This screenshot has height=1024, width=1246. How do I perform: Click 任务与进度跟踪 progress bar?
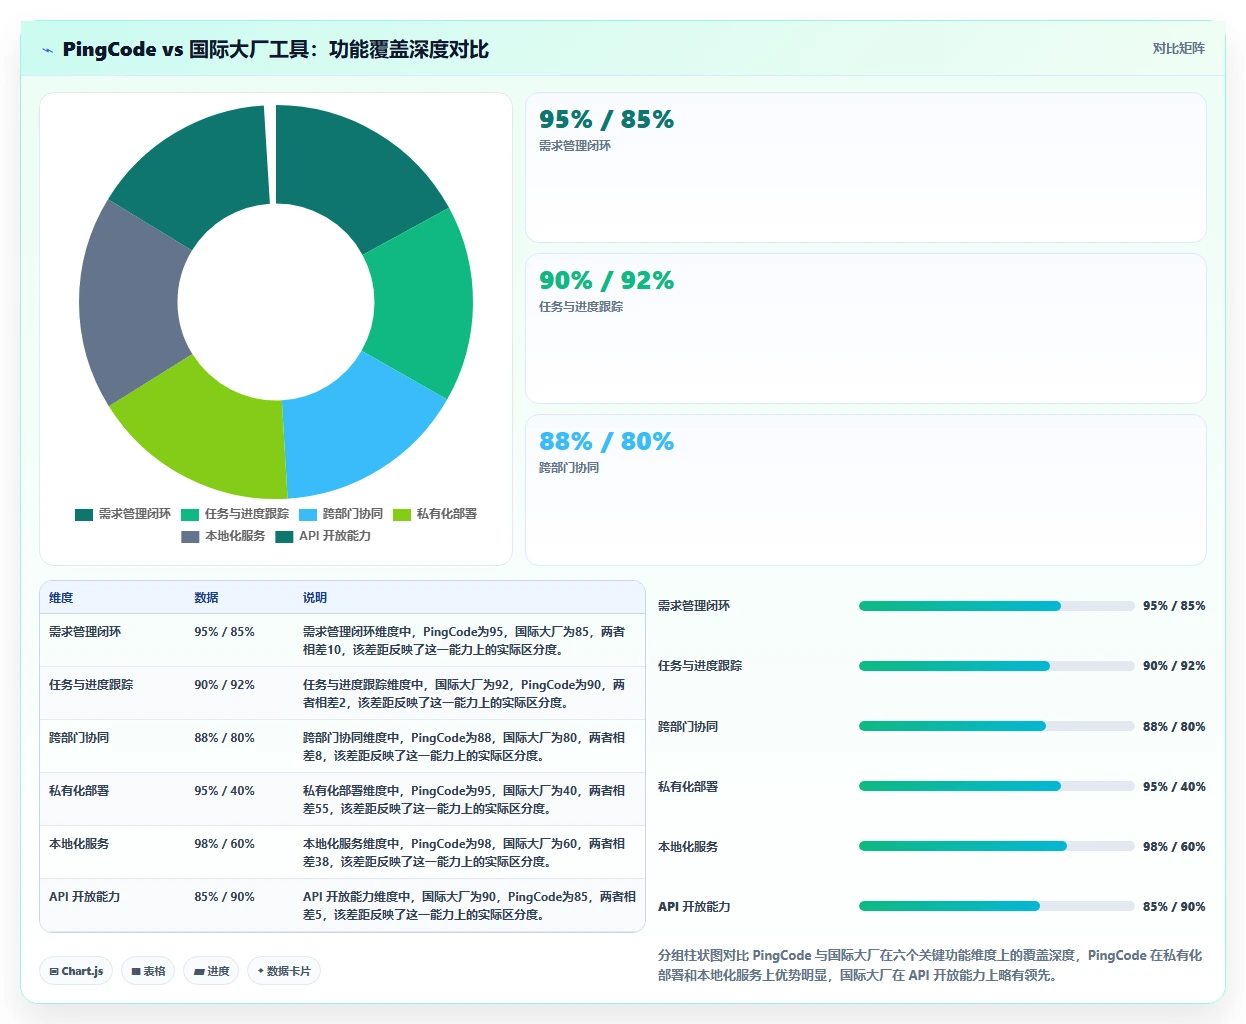click(997, 666)
